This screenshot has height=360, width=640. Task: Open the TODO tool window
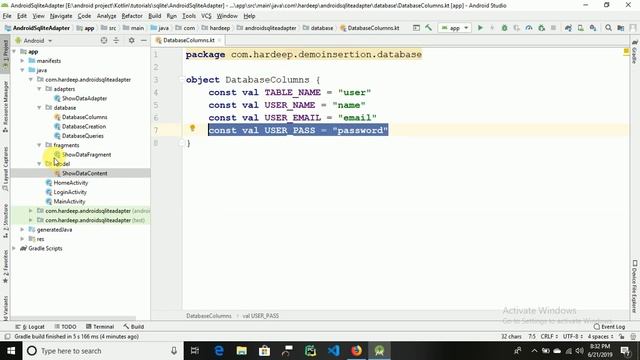point(65,327)
